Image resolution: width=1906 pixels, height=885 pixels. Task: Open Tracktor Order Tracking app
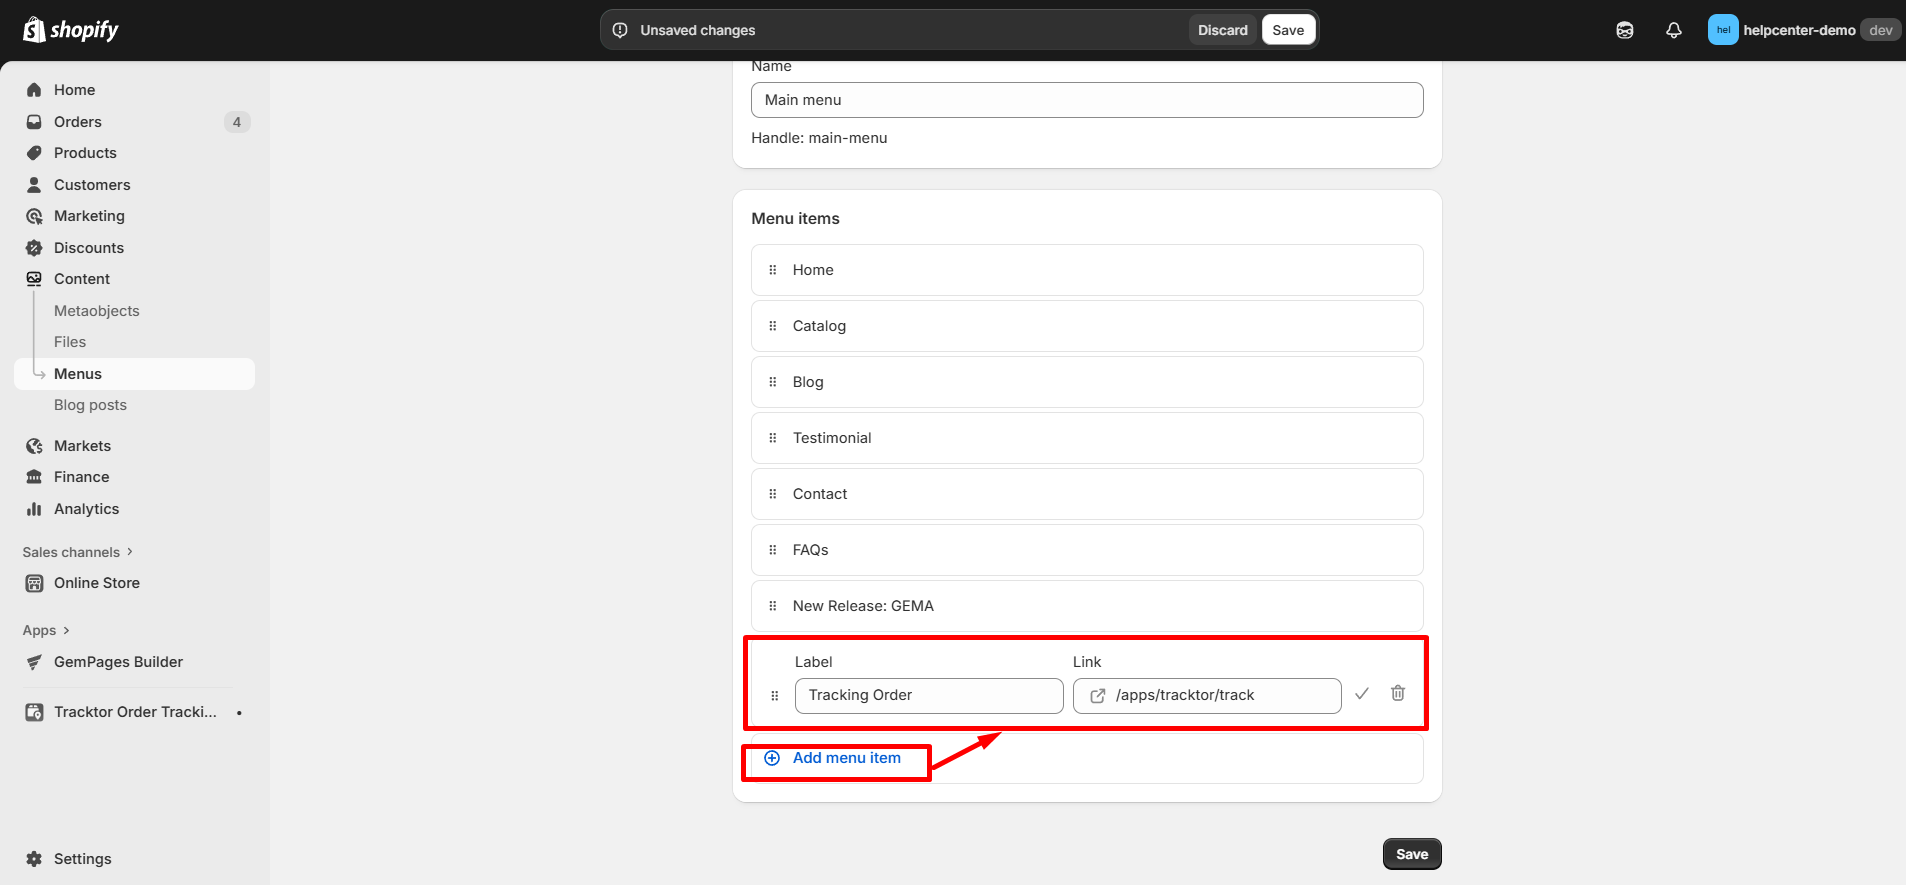tap(135, 712)
